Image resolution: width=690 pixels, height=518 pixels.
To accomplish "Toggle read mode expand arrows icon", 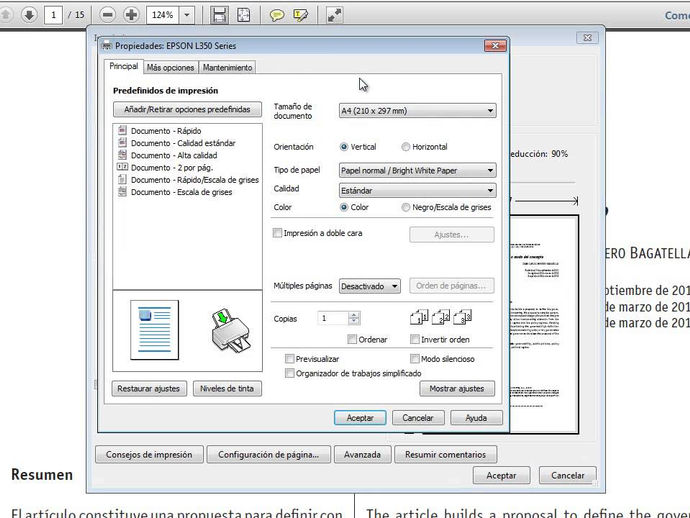I will (334, 15).
